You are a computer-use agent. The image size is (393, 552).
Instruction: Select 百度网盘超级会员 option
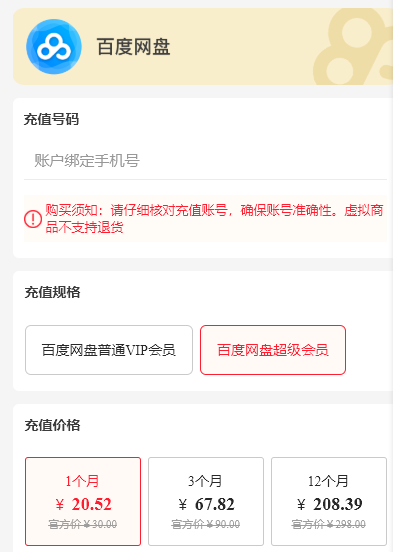pos(273,350)
